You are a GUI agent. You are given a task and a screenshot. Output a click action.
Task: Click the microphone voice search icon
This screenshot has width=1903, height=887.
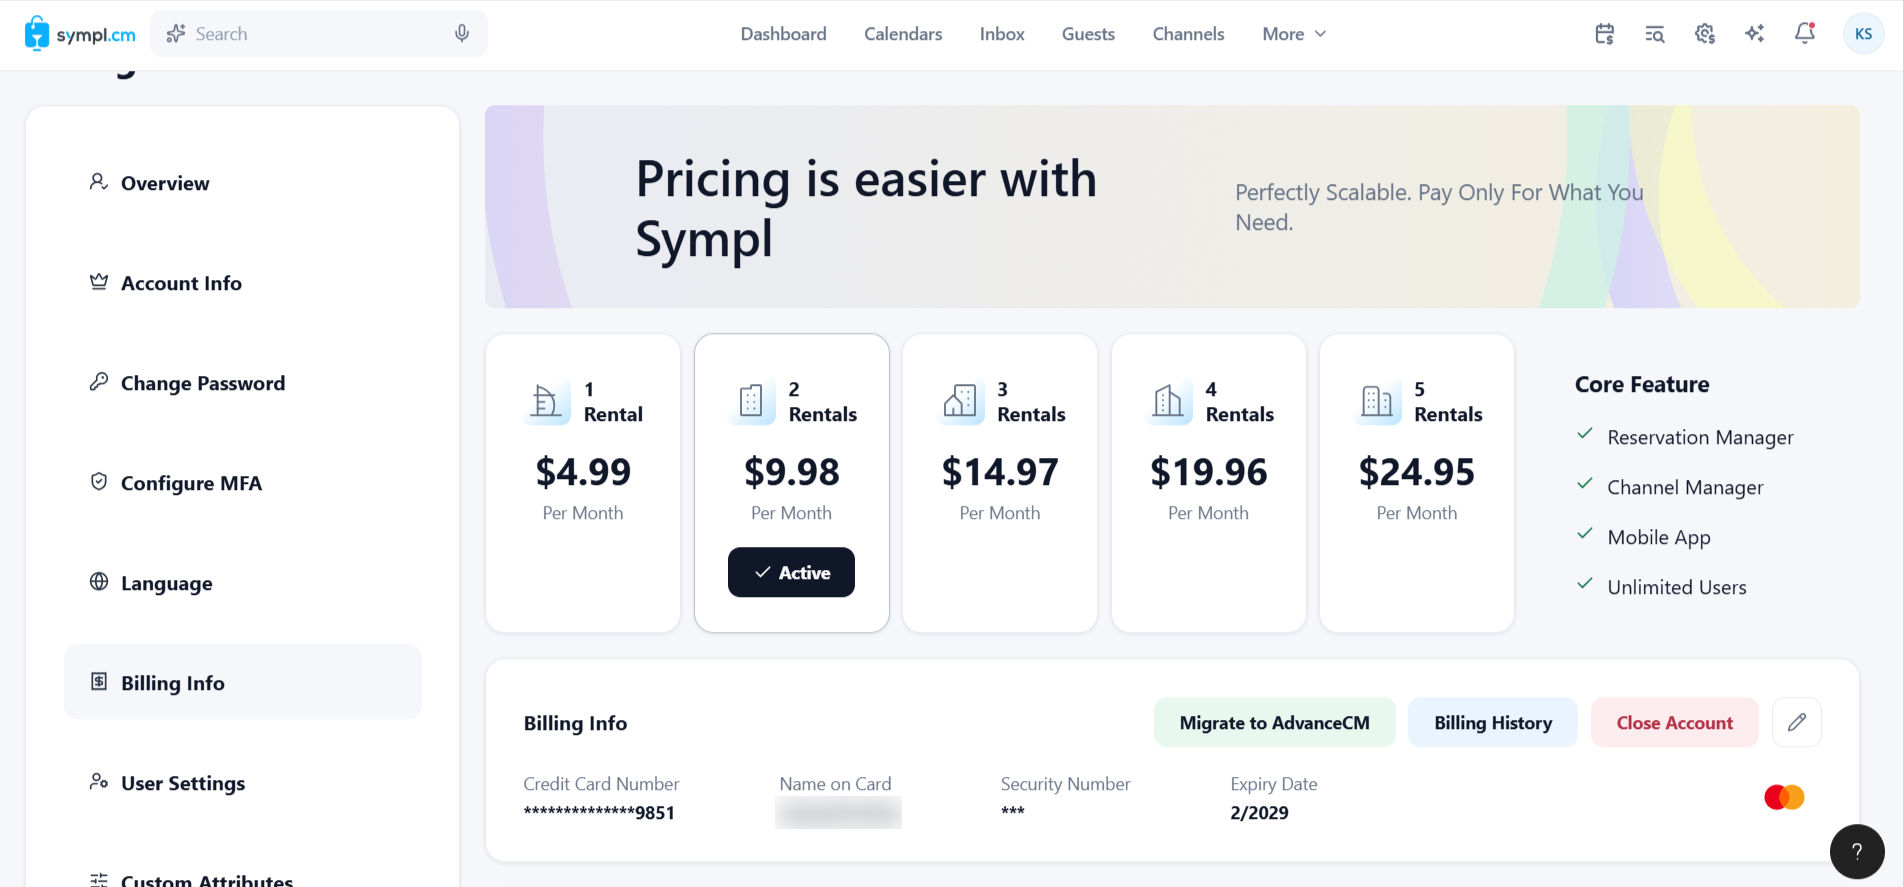(462, 34)
